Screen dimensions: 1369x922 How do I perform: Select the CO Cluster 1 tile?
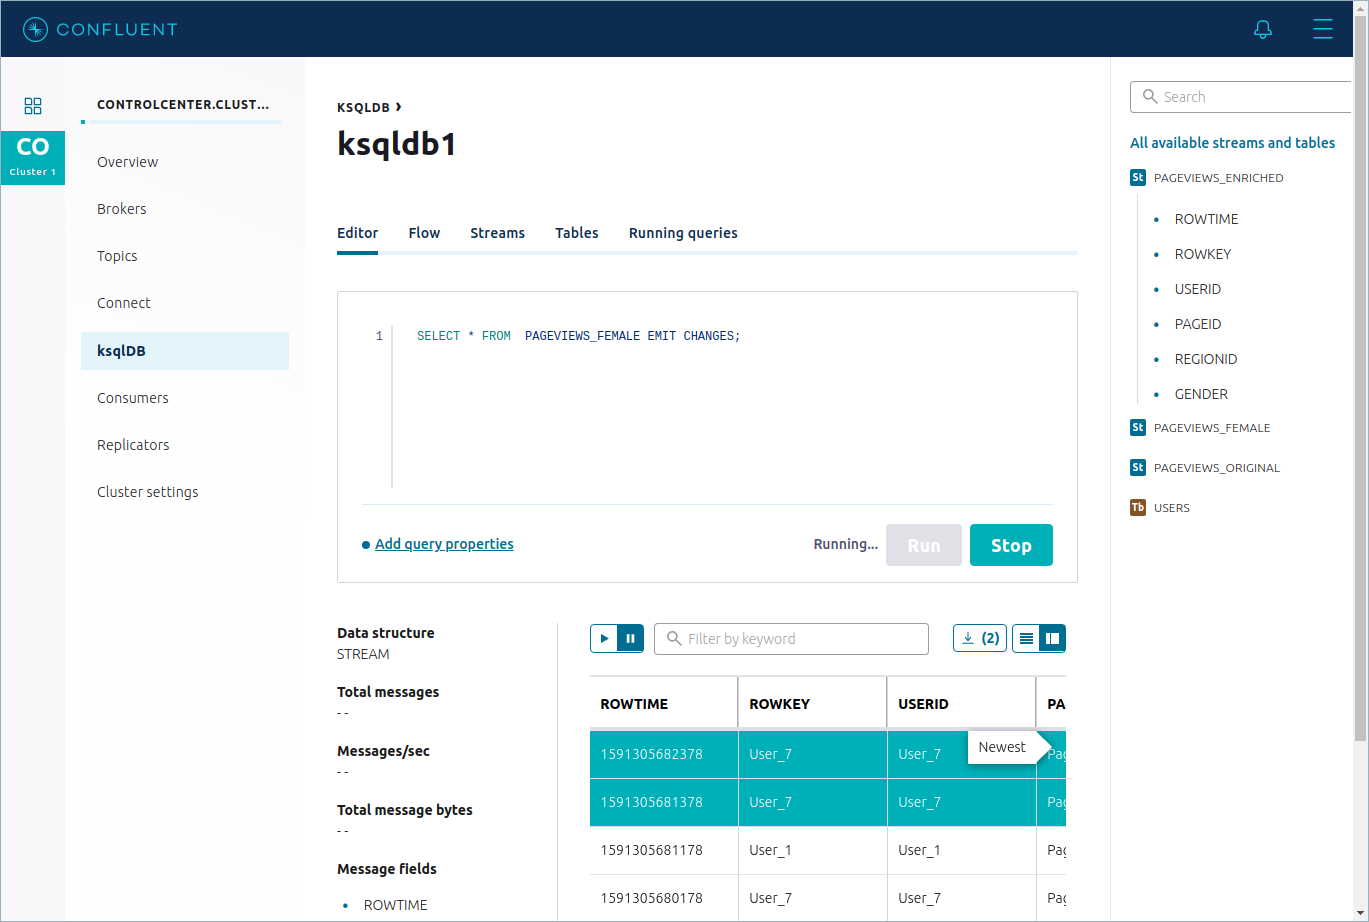(33, 158)
